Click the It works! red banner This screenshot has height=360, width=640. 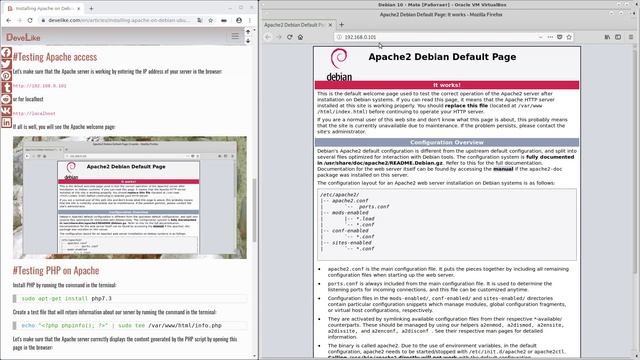click(447, 85)
